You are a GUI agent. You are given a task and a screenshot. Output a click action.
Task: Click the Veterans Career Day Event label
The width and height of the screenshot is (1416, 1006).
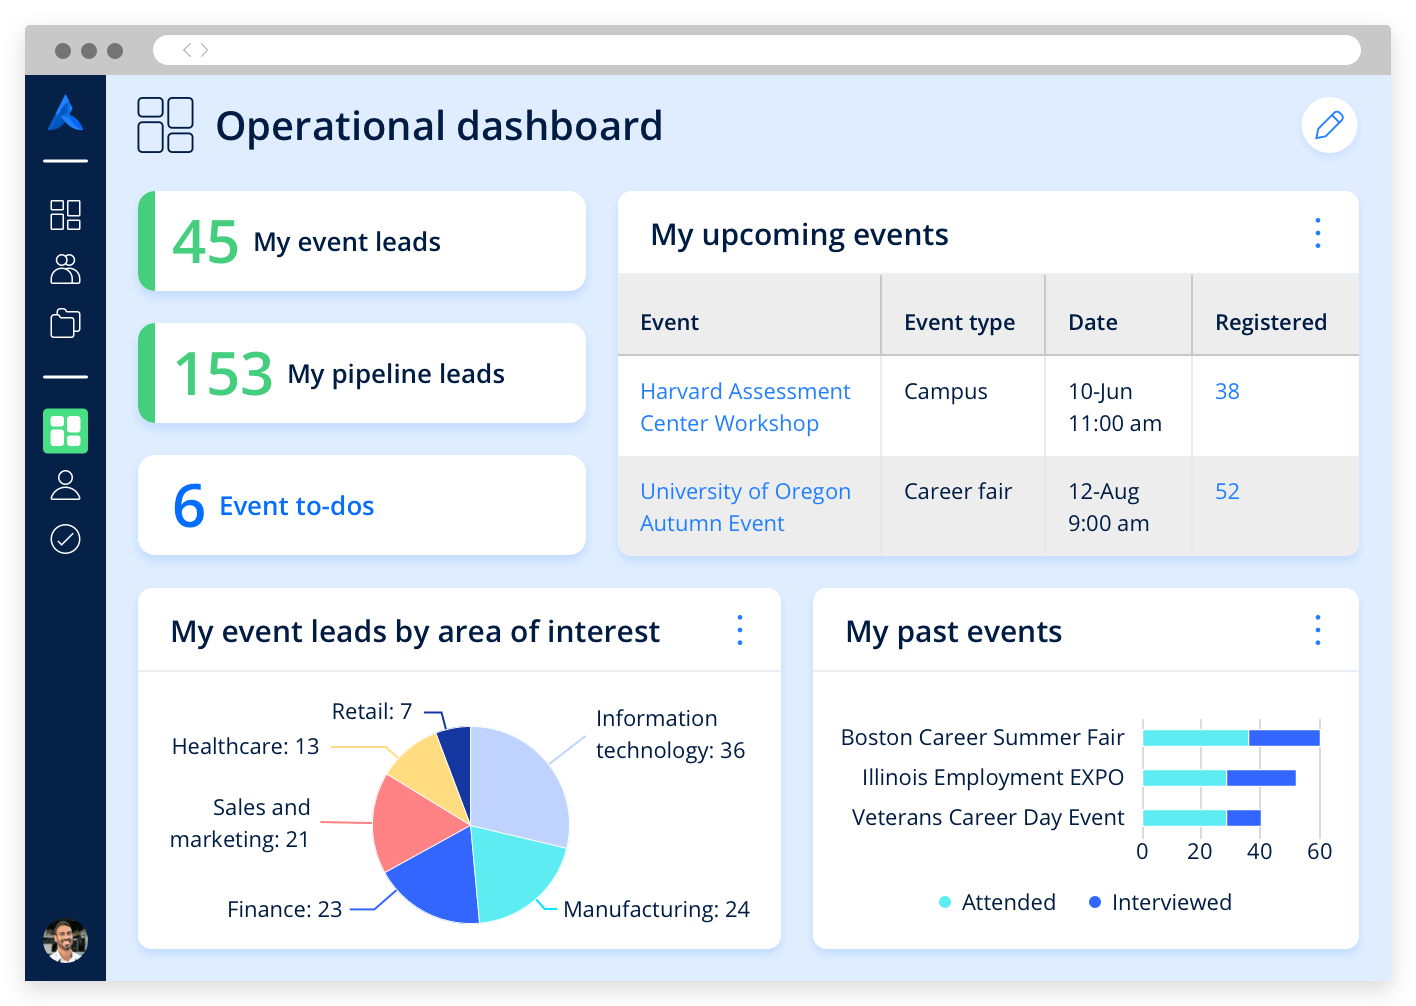988,817
